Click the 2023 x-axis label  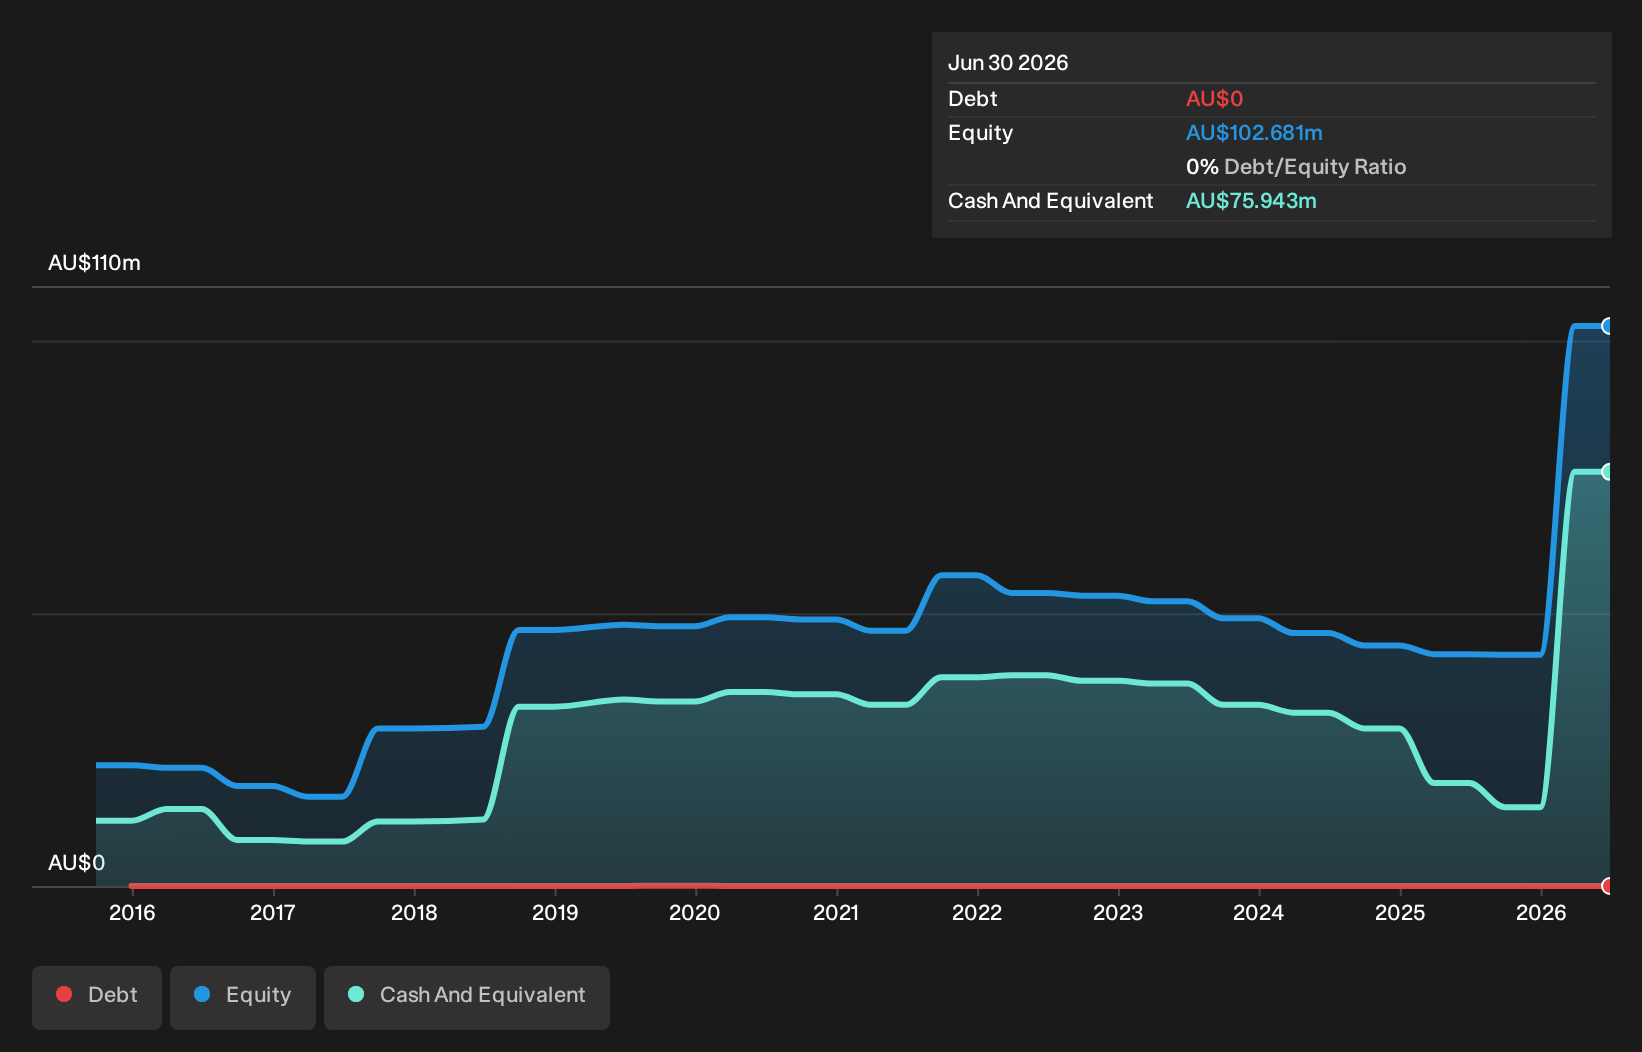tap(1118, 913)
